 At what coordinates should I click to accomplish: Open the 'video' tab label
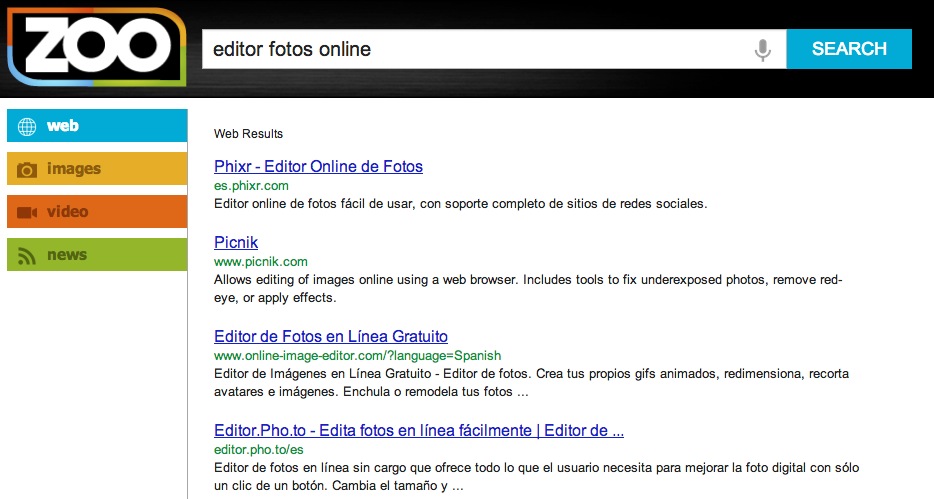68,212
